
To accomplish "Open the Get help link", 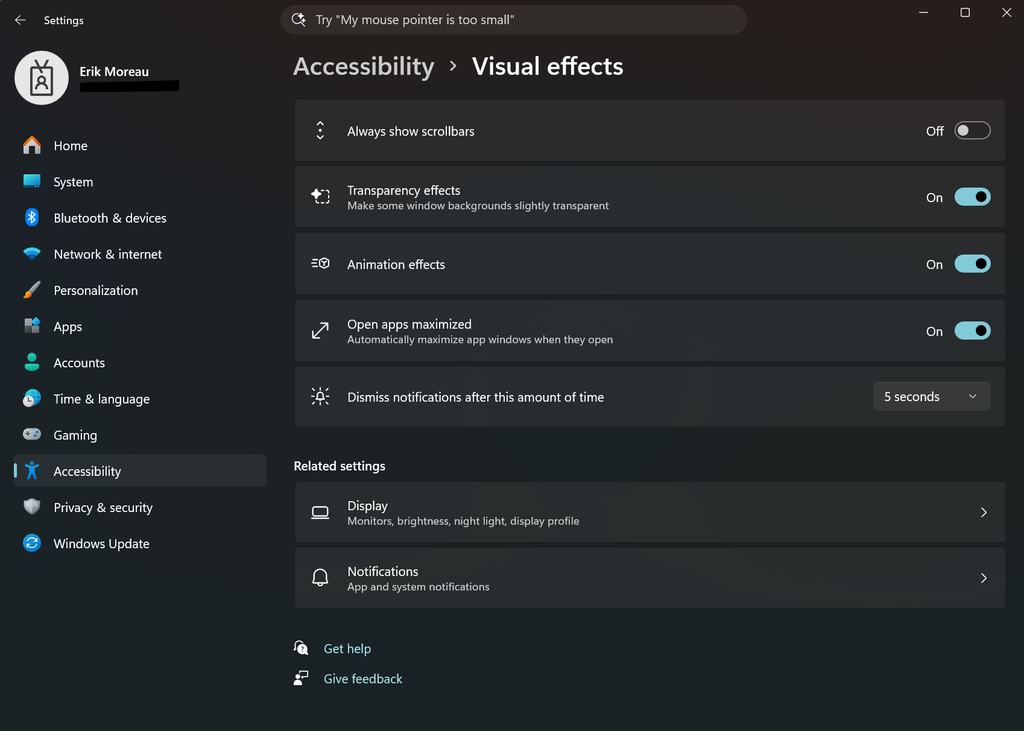I will coord(347,649).
